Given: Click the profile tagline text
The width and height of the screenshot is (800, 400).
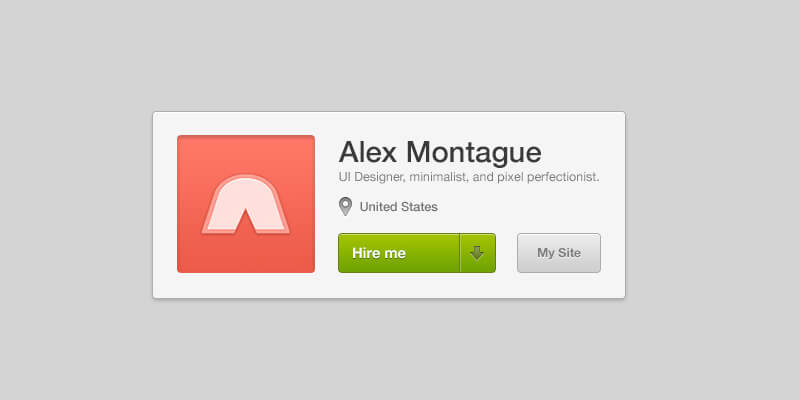Looking at the screenshot, I should pos(469,177).
